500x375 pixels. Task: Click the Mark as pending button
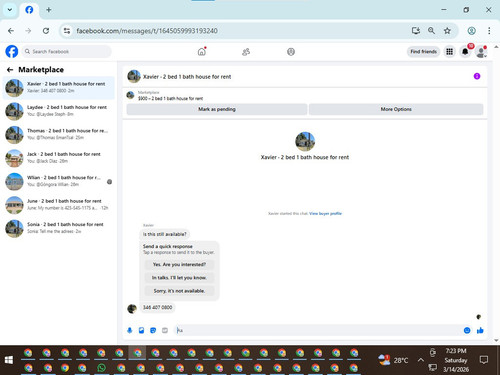coord(217,109)
